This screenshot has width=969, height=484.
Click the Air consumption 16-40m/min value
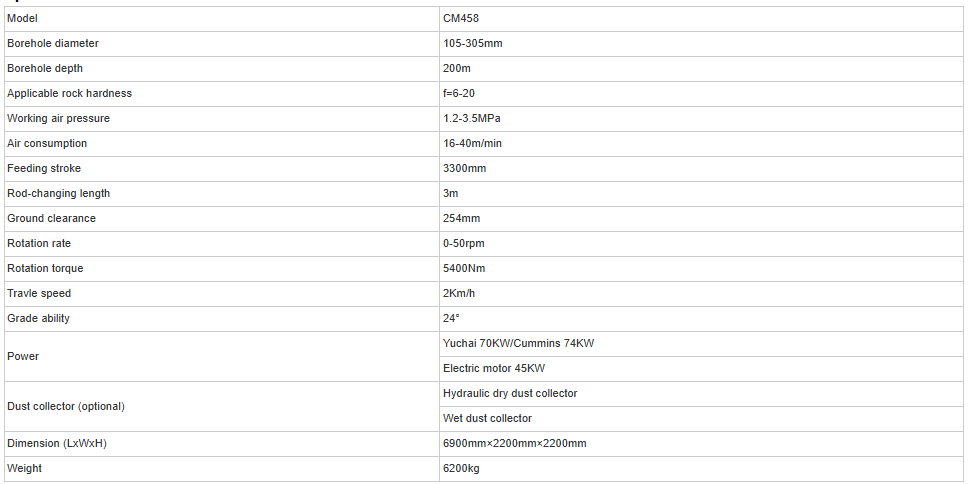[x=473, y=144]
